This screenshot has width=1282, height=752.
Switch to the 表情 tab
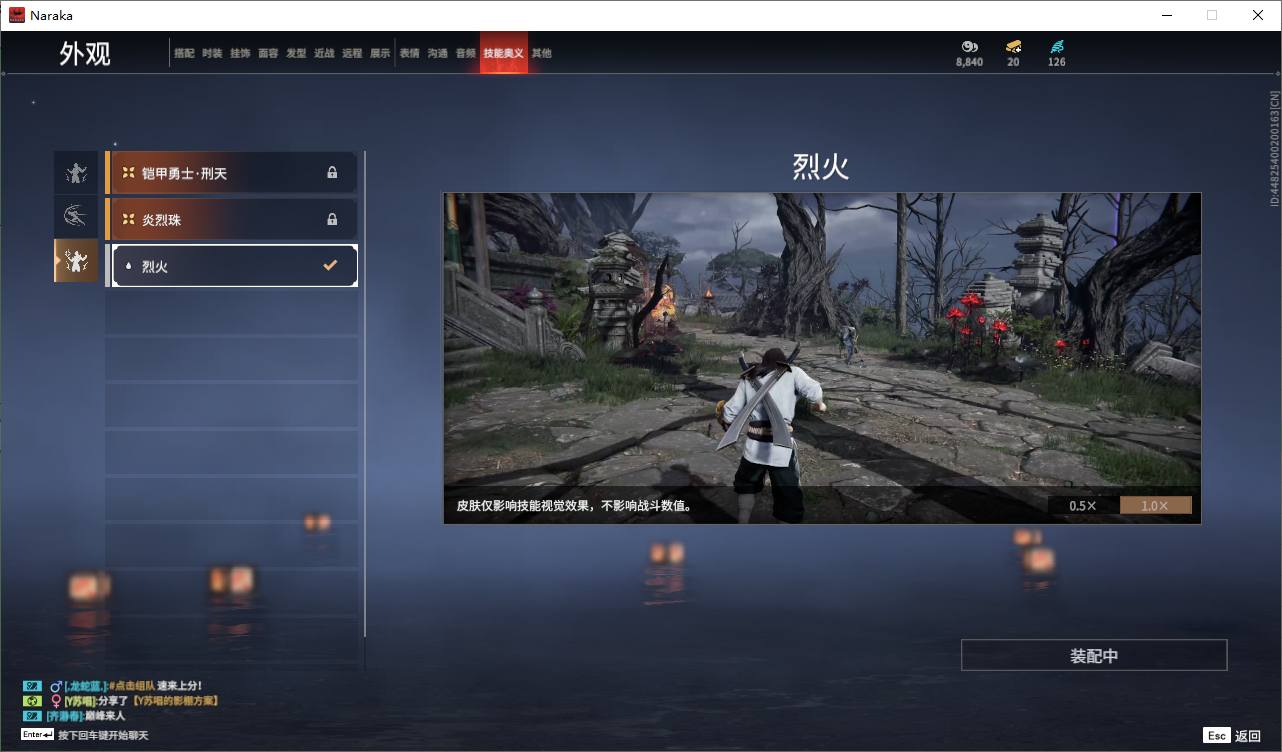coord(410,53)
